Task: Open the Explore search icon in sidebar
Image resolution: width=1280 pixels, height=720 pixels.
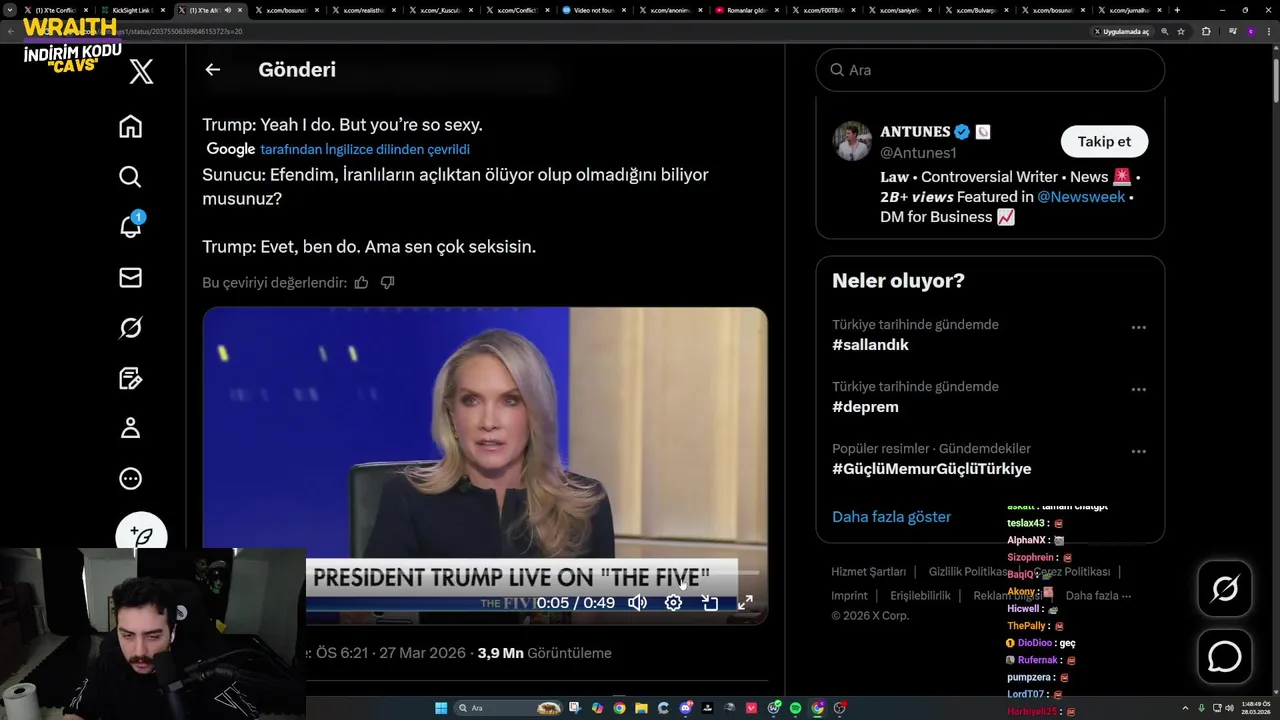Action: 130,177
